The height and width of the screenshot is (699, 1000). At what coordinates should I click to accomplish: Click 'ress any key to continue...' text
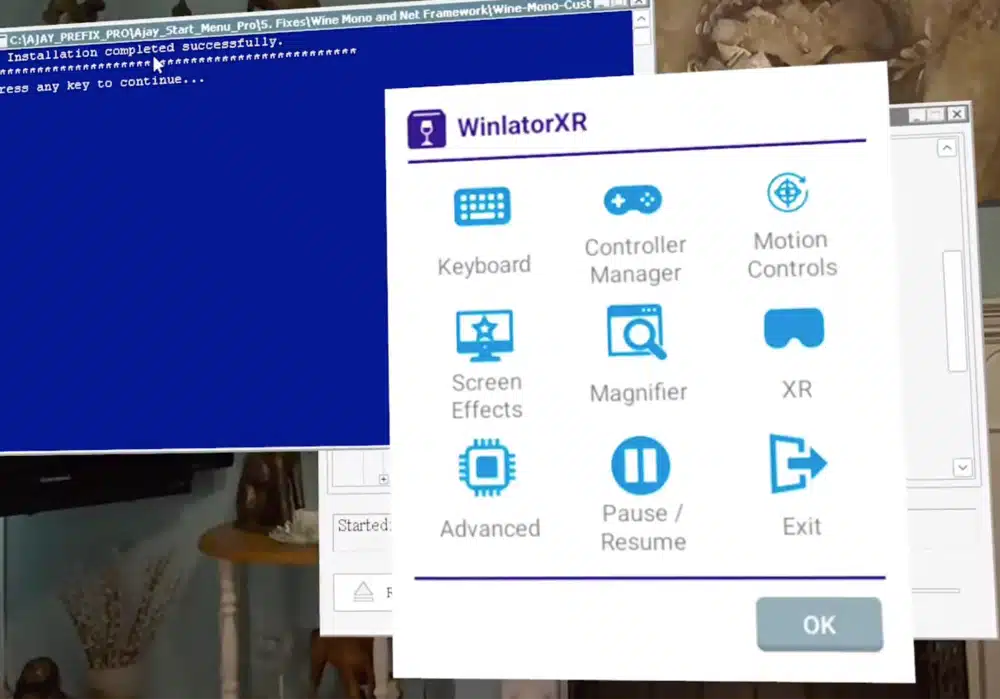pyautogui.click(x=102, y=84)
